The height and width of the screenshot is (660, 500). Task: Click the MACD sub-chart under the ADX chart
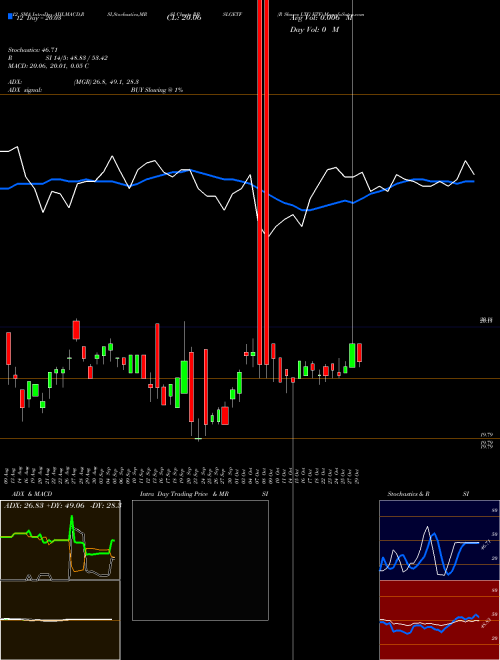point(60,620)
